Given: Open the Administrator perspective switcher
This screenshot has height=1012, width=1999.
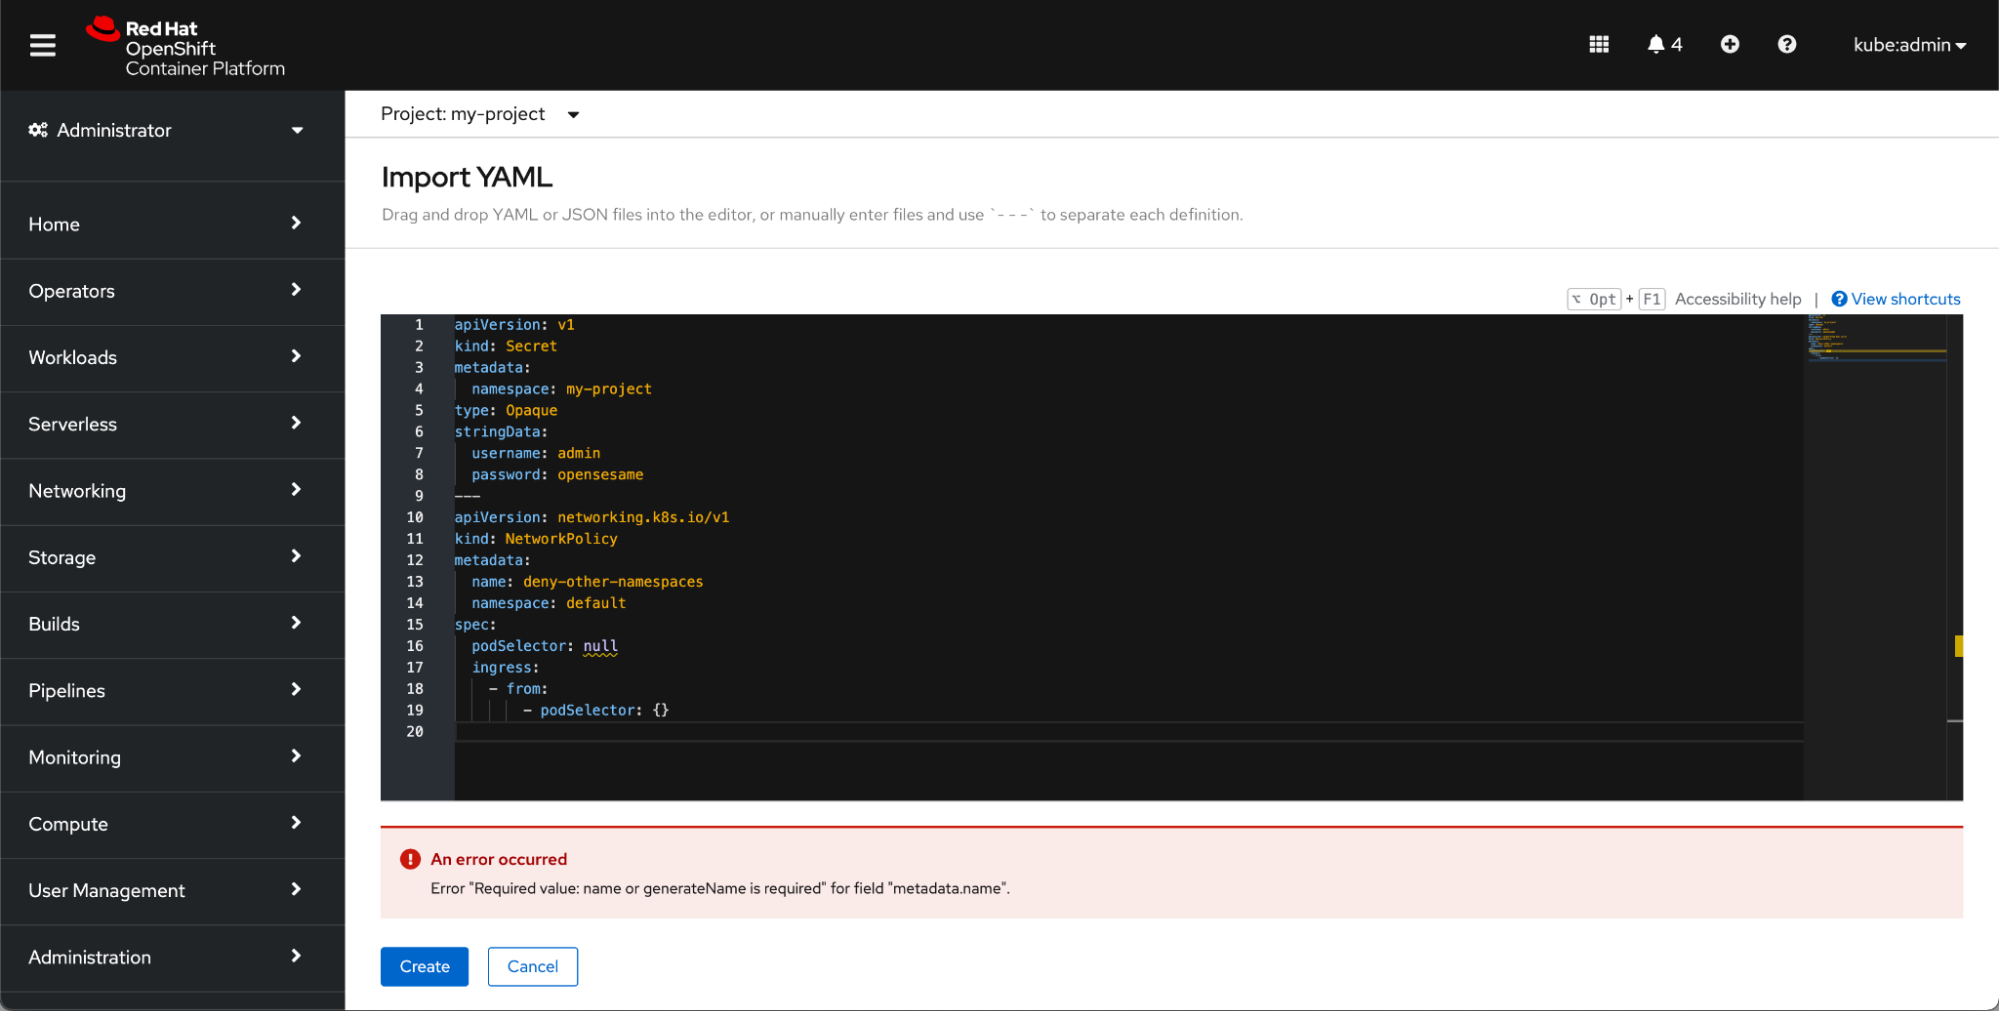Looking at the screenshot, I should tap(172, 130).
